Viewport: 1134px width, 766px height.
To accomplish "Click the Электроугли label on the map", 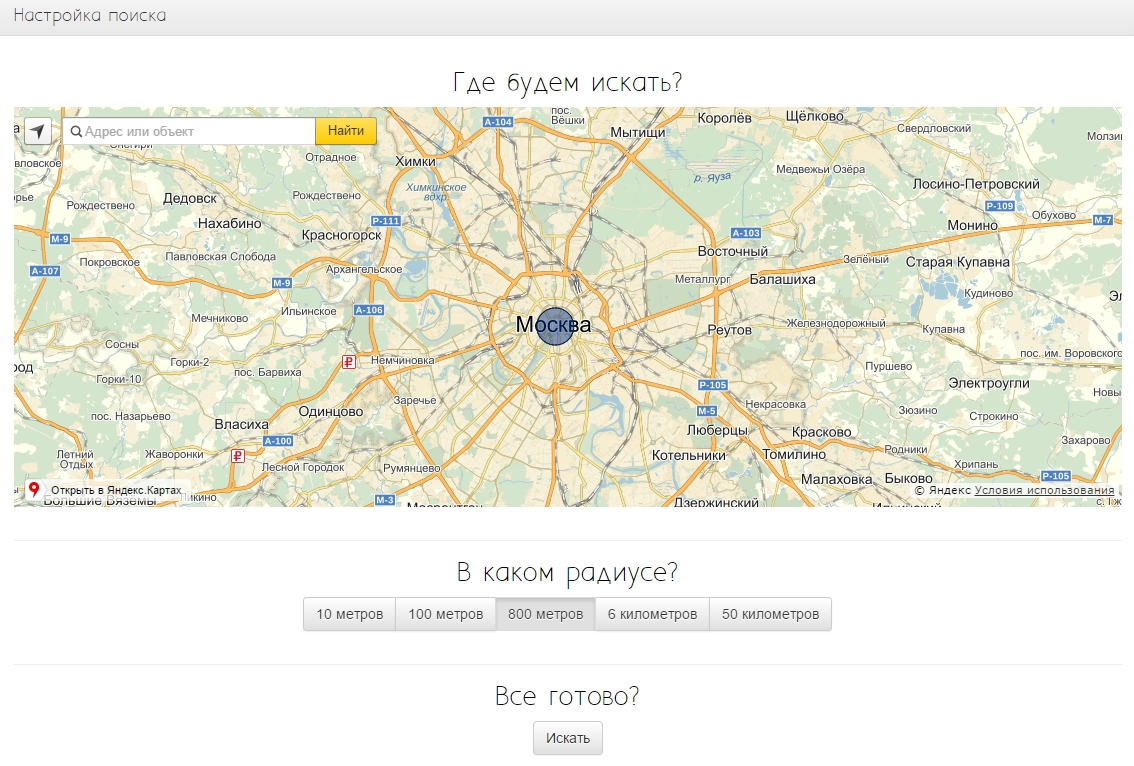I will (x=989, y=383).
